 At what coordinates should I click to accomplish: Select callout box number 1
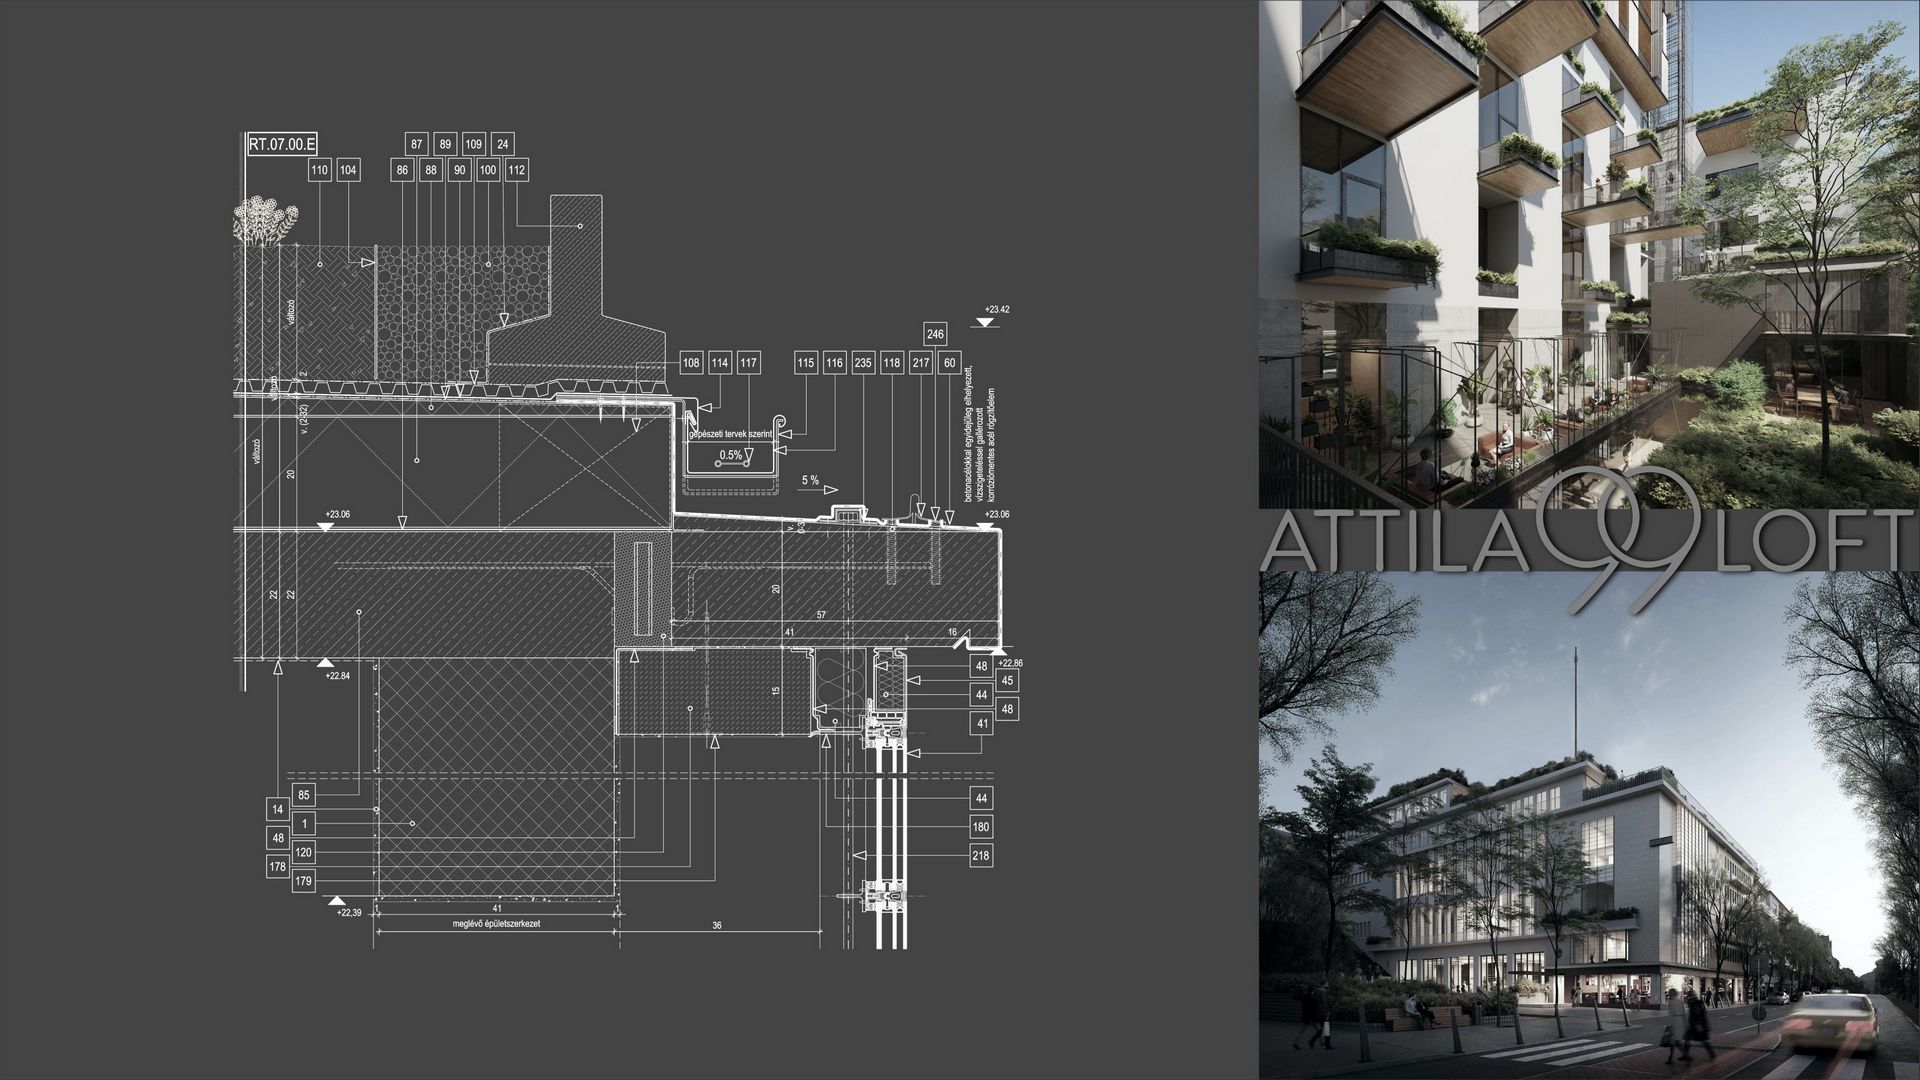[x=304, y=824]
